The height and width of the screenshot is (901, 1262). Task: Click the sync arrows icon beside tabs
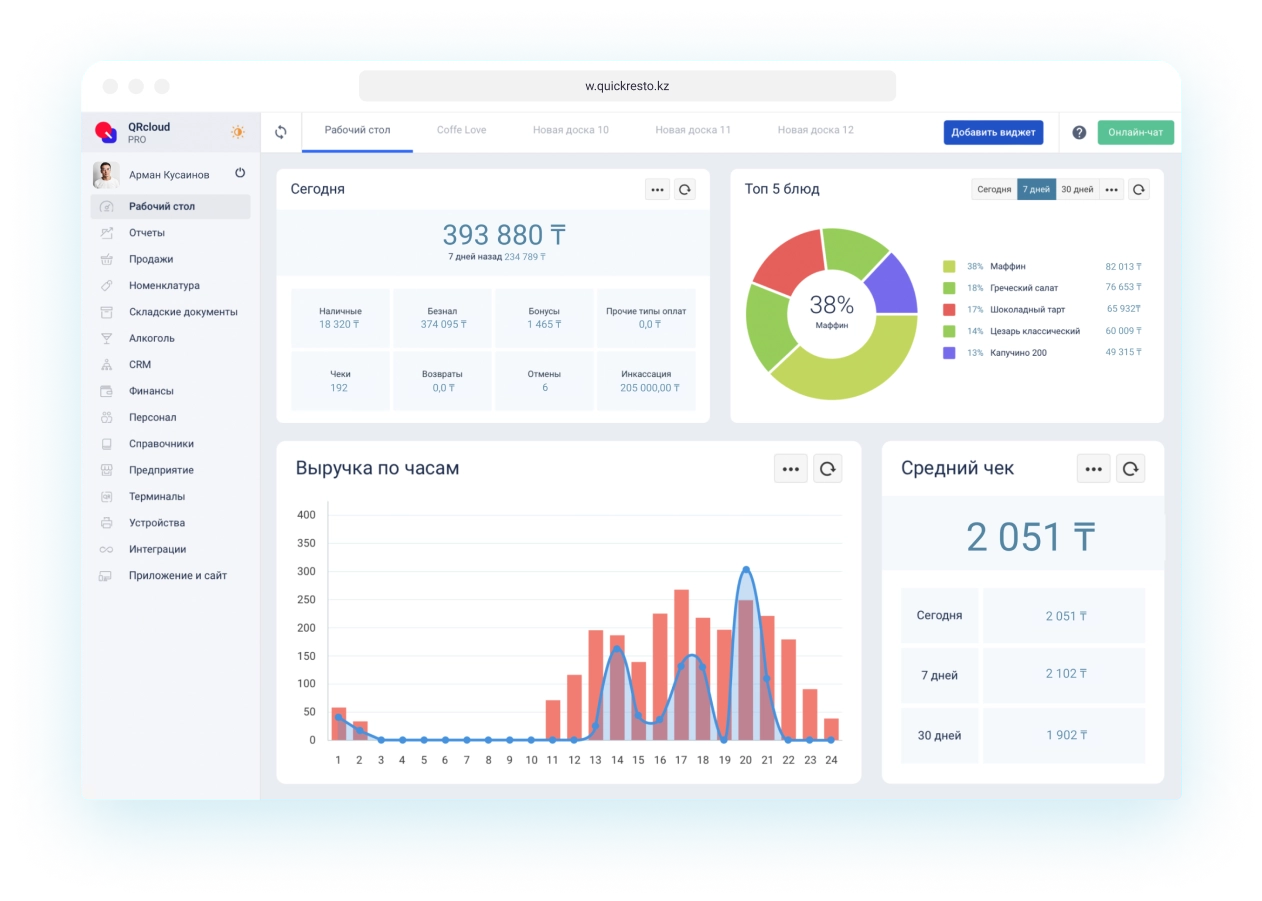(281, 132)
